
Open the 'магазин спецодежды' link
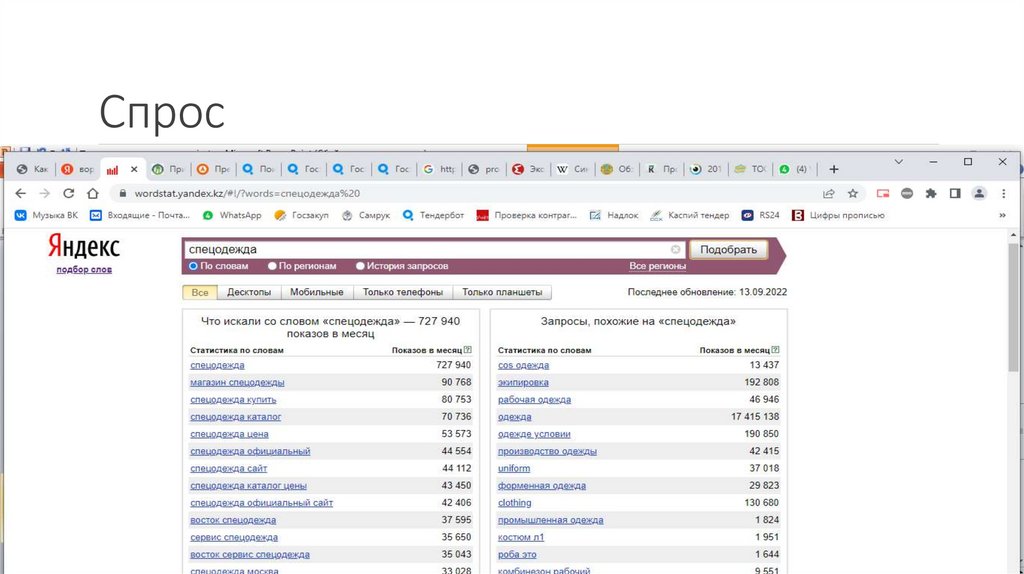tap(237, 383)
